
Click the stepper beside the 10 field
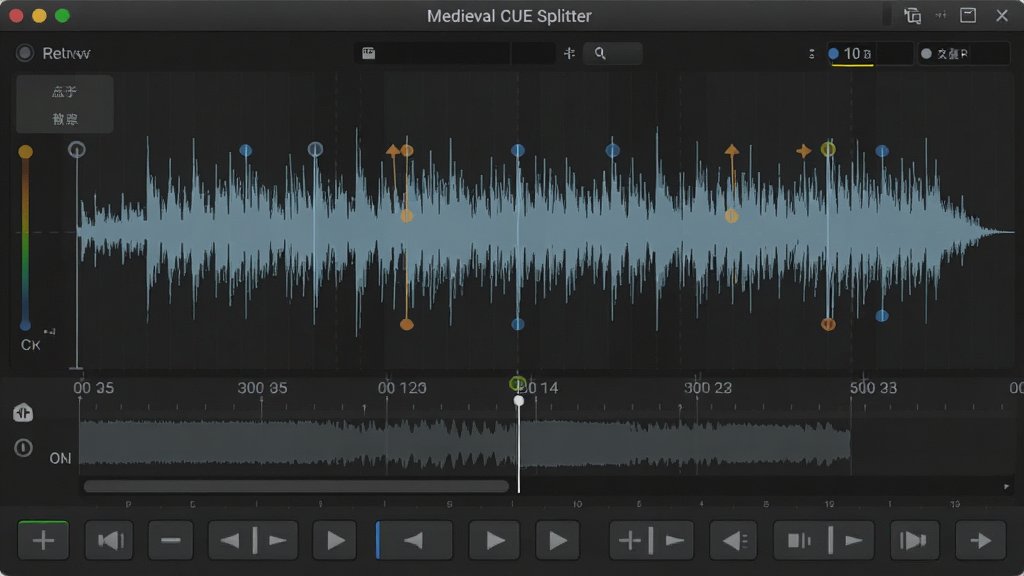click(x=811, y=54)
